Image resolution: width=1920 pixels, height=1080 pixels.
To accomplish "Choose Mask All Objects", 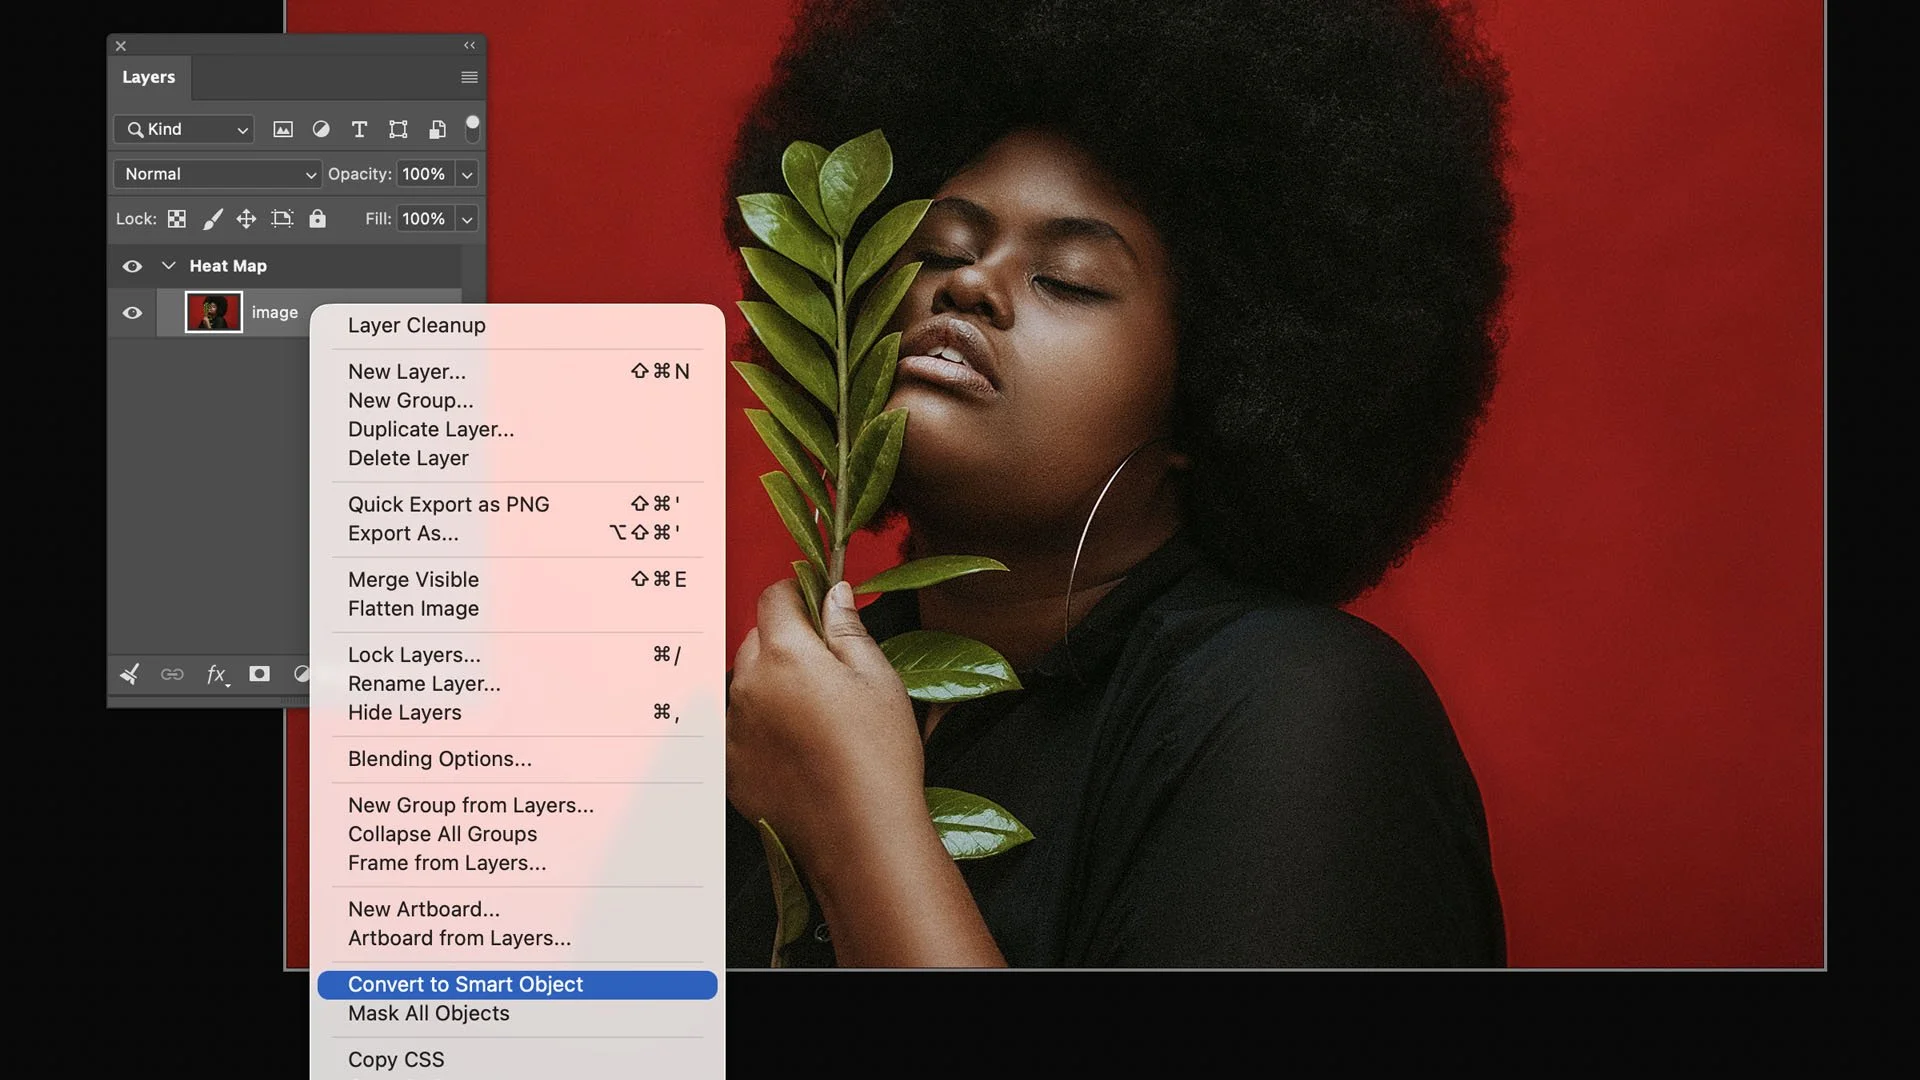I will (x=517, y=1014).
